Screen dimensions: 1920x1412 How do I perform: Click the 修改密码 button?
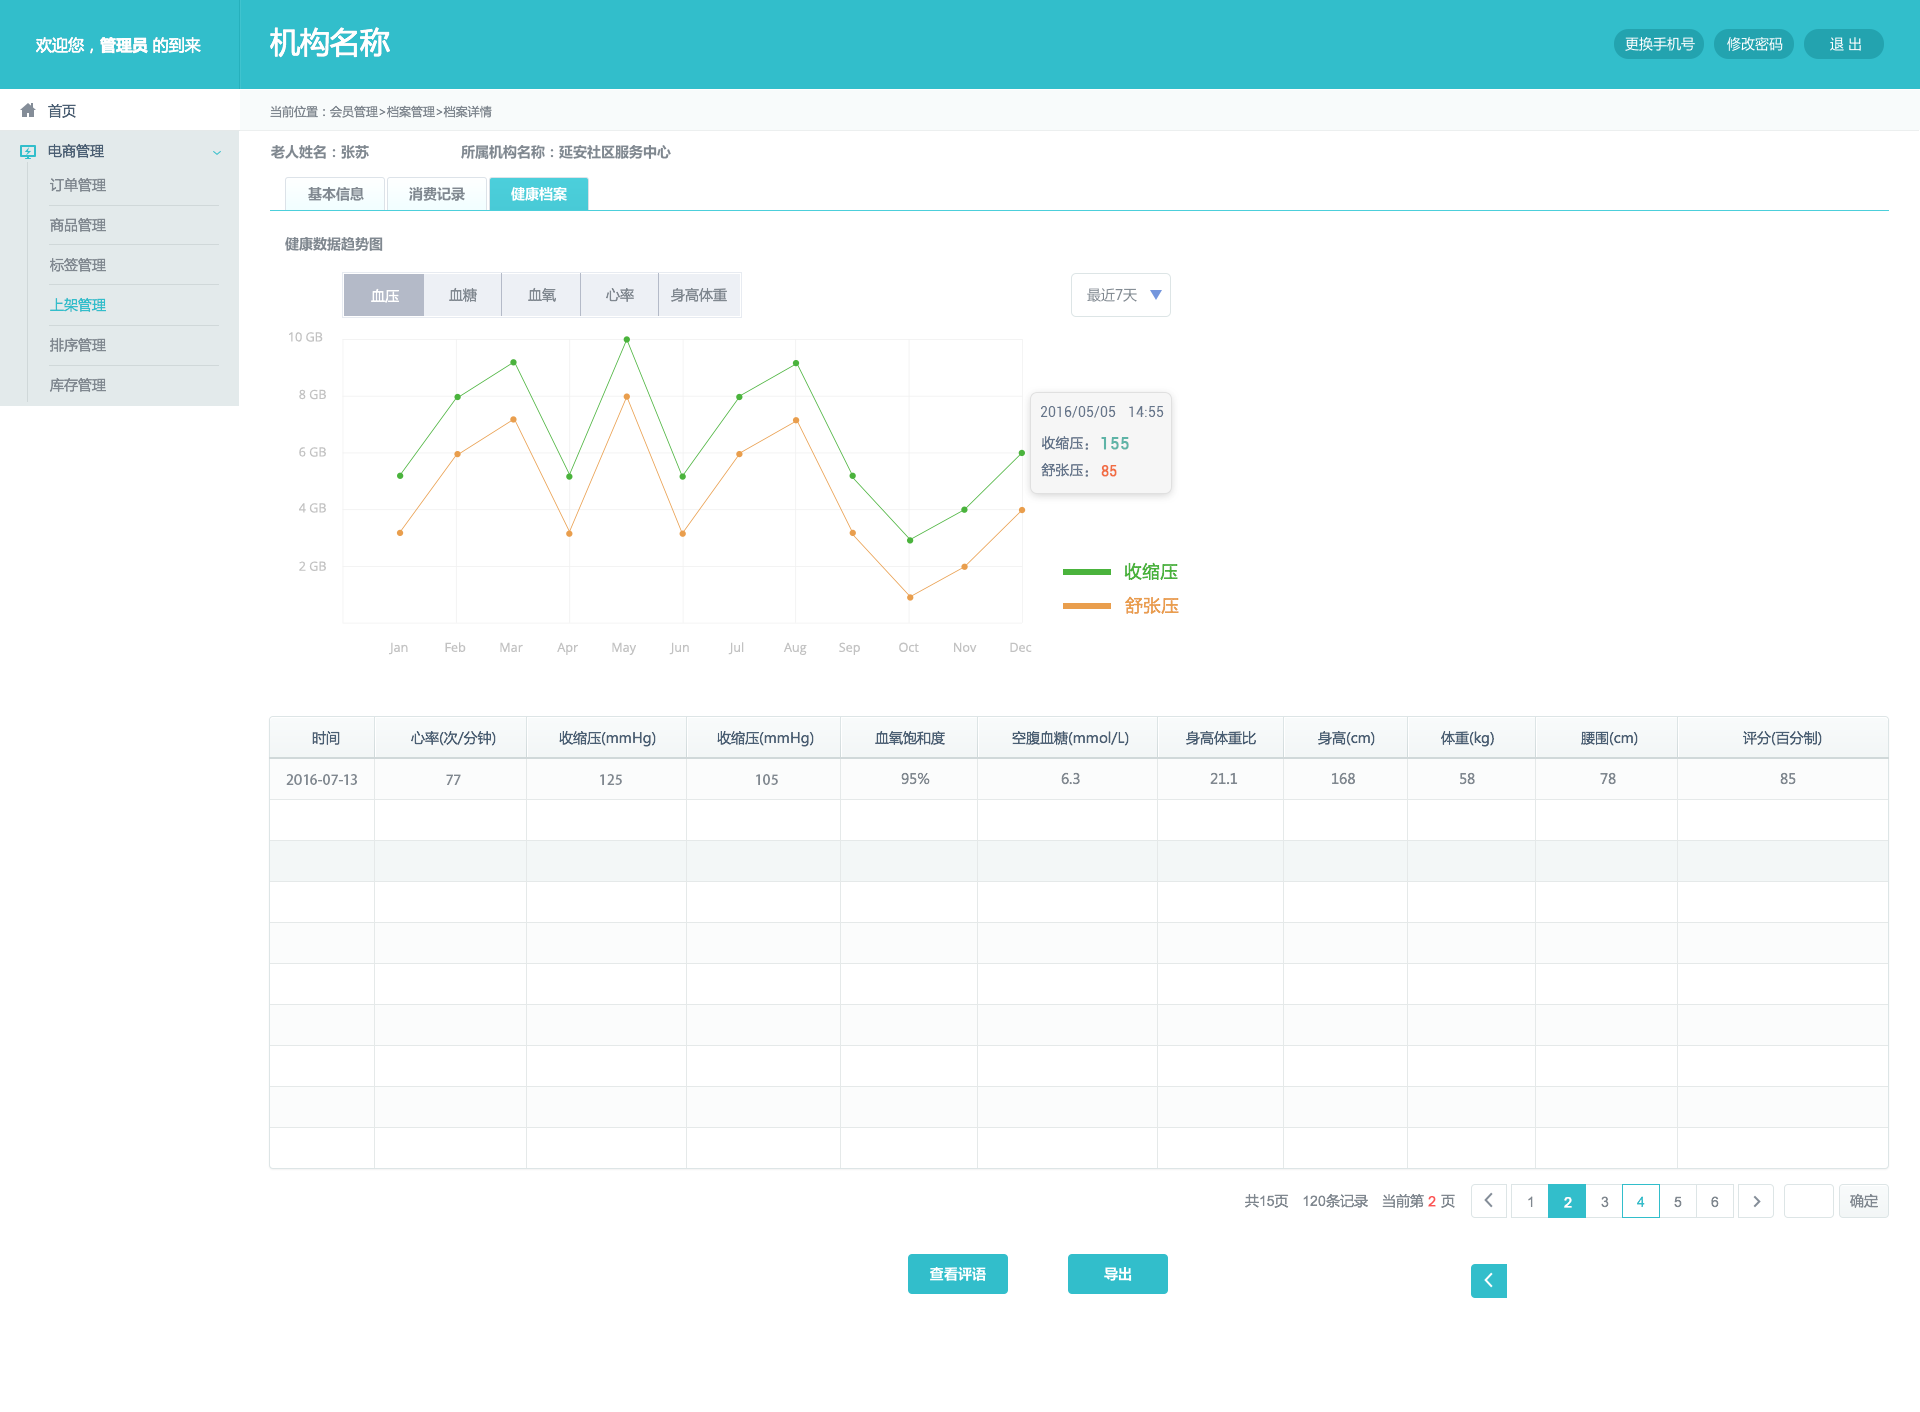point(1754,44)
